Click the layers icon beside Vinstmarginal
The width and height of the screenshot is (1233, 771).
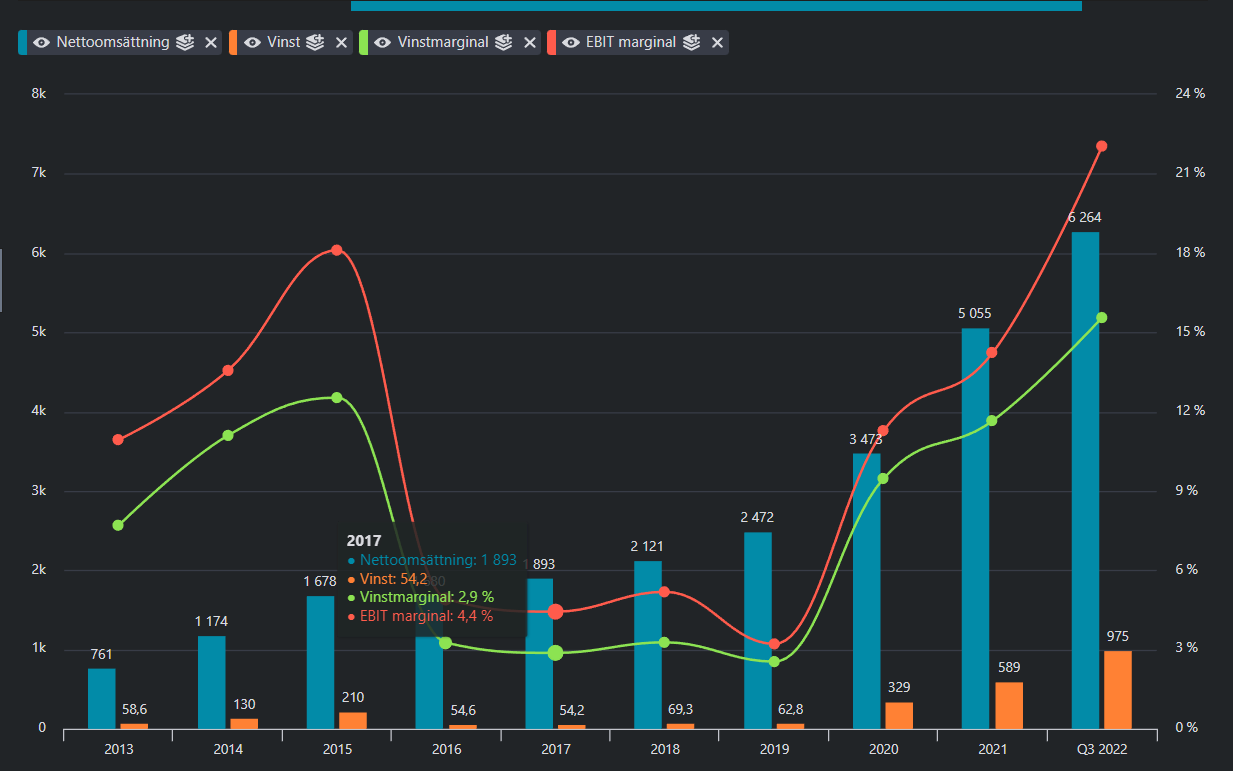click(504, 42)
